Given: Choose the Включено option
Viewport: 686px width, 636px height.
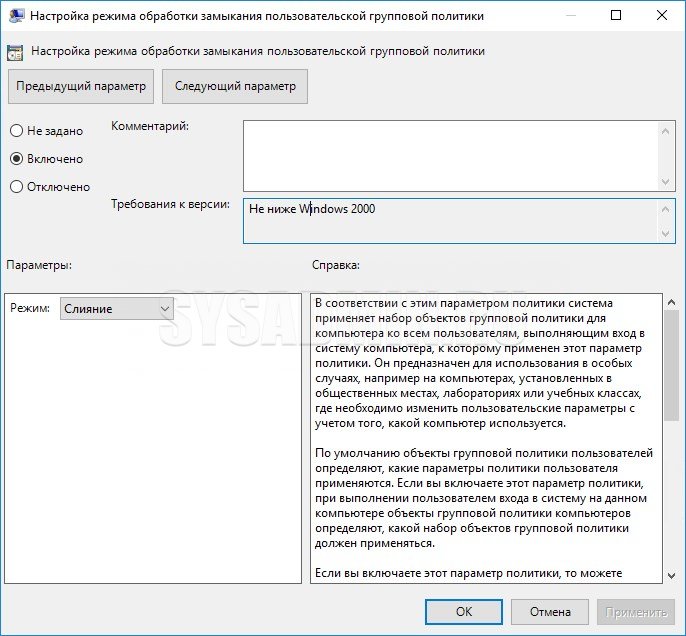Looking at the screenshot, I should click(x=16, y=159).
